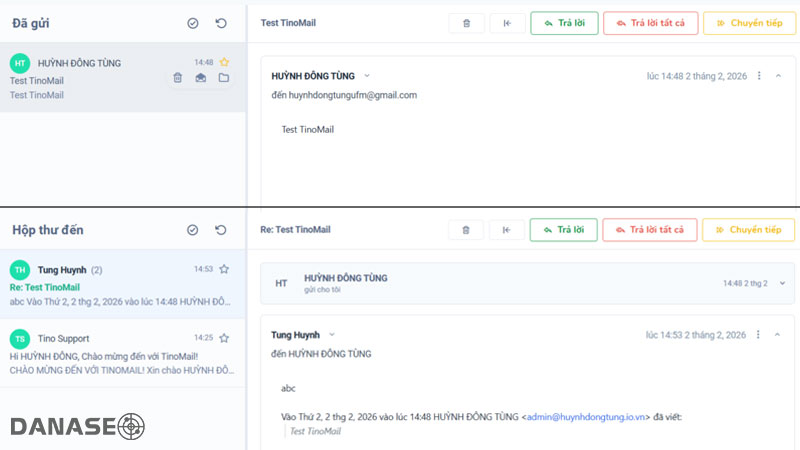
Task: Refresh the Hộp thư đến list
Action: tap(220, 230)
